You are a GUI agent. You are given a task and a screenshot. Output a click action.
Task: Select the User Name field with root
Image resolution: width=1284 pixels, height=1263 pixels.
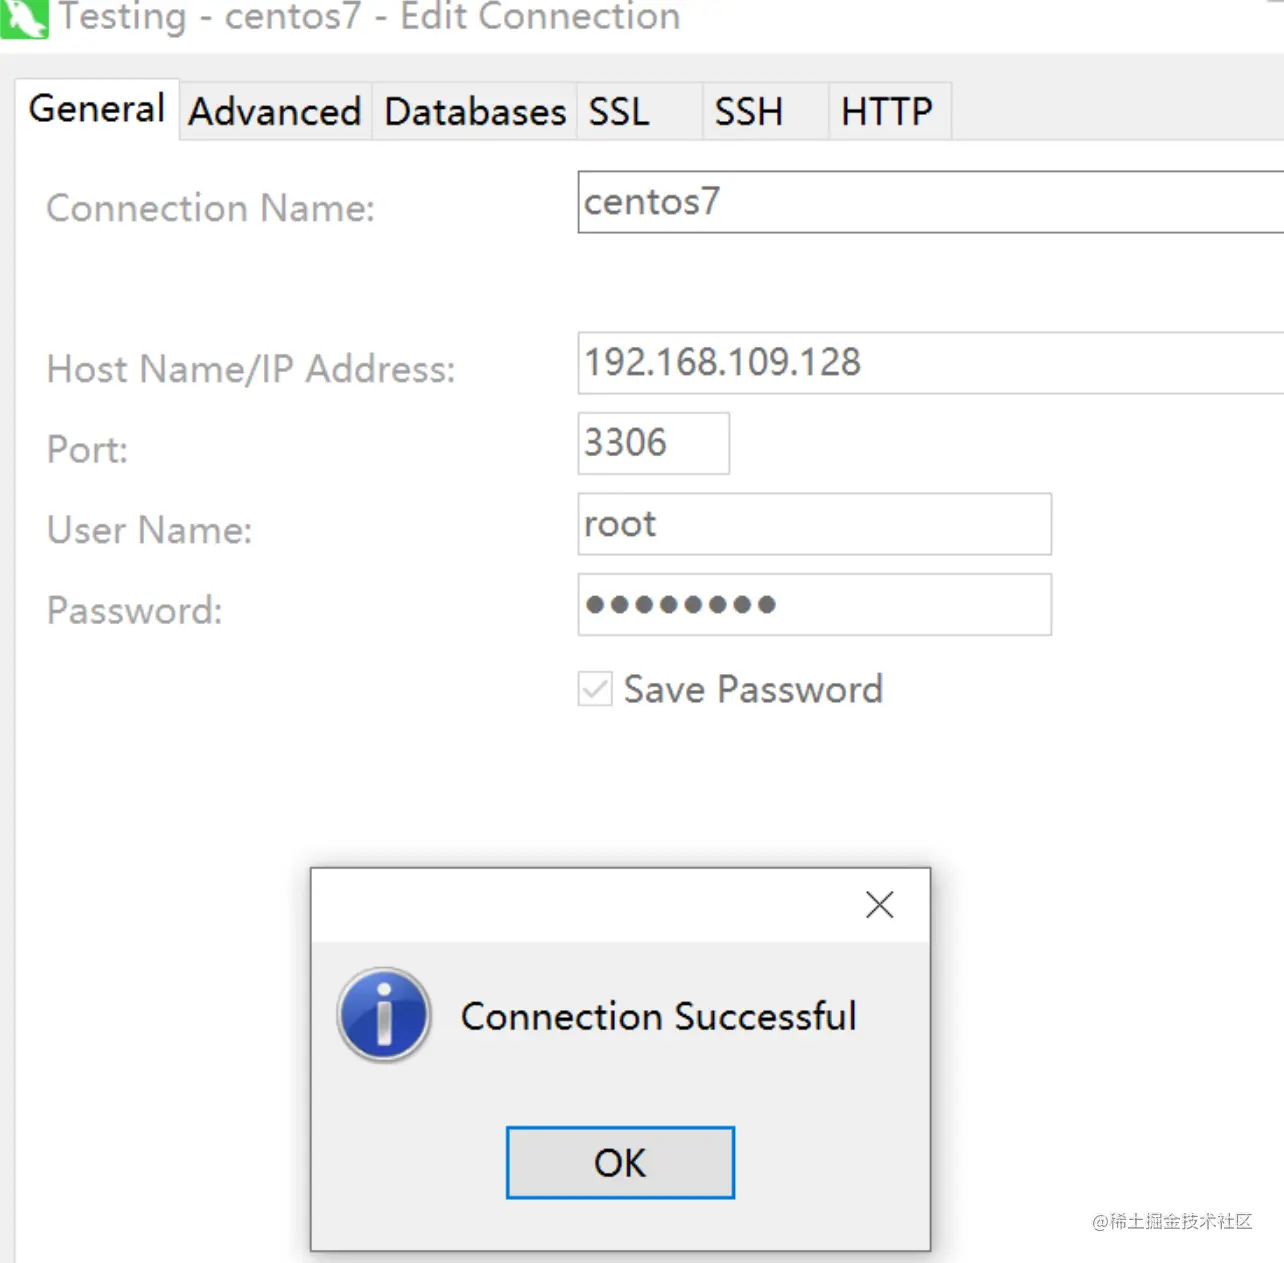coord(814,524)
